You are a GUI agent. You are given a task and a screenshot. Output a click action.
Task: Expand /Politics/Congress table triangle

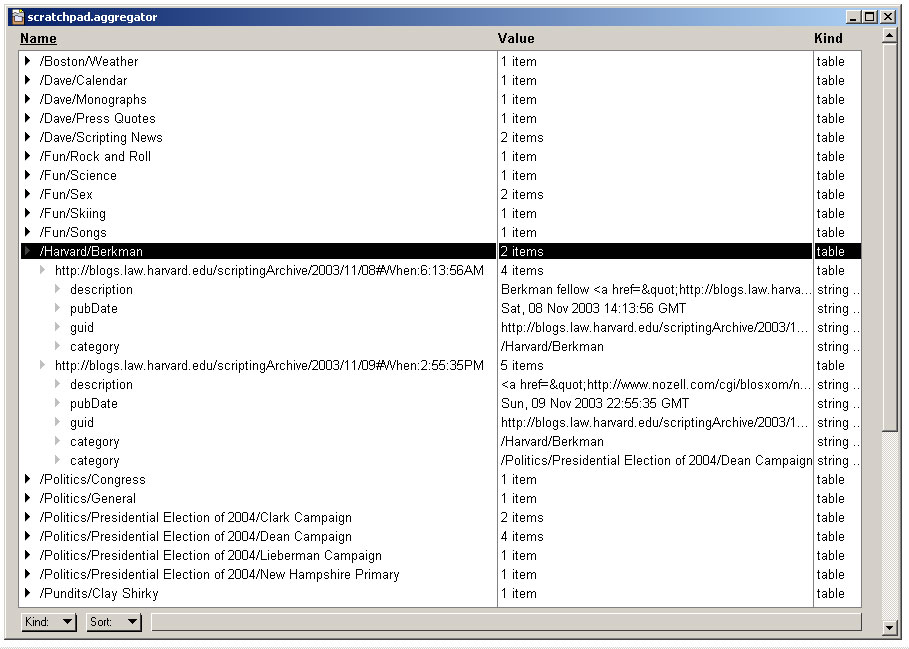click(28, 480)
